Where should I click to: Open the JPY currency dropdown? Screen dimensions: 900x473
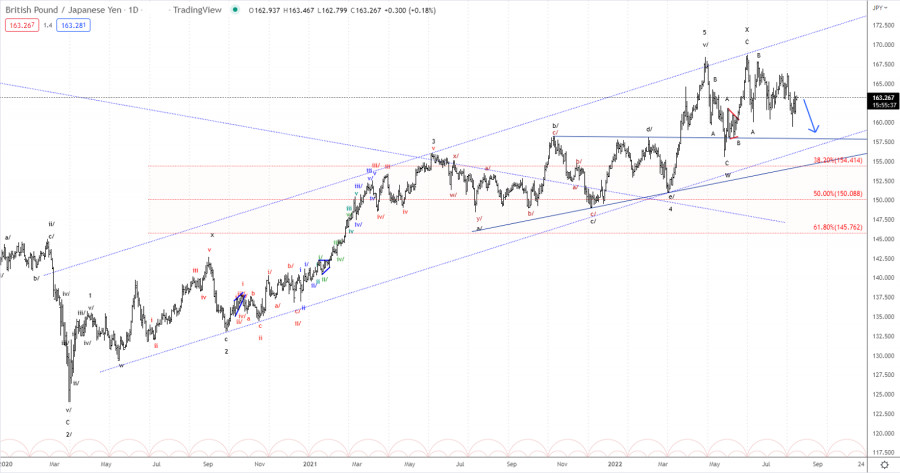[x=880, y=8]
